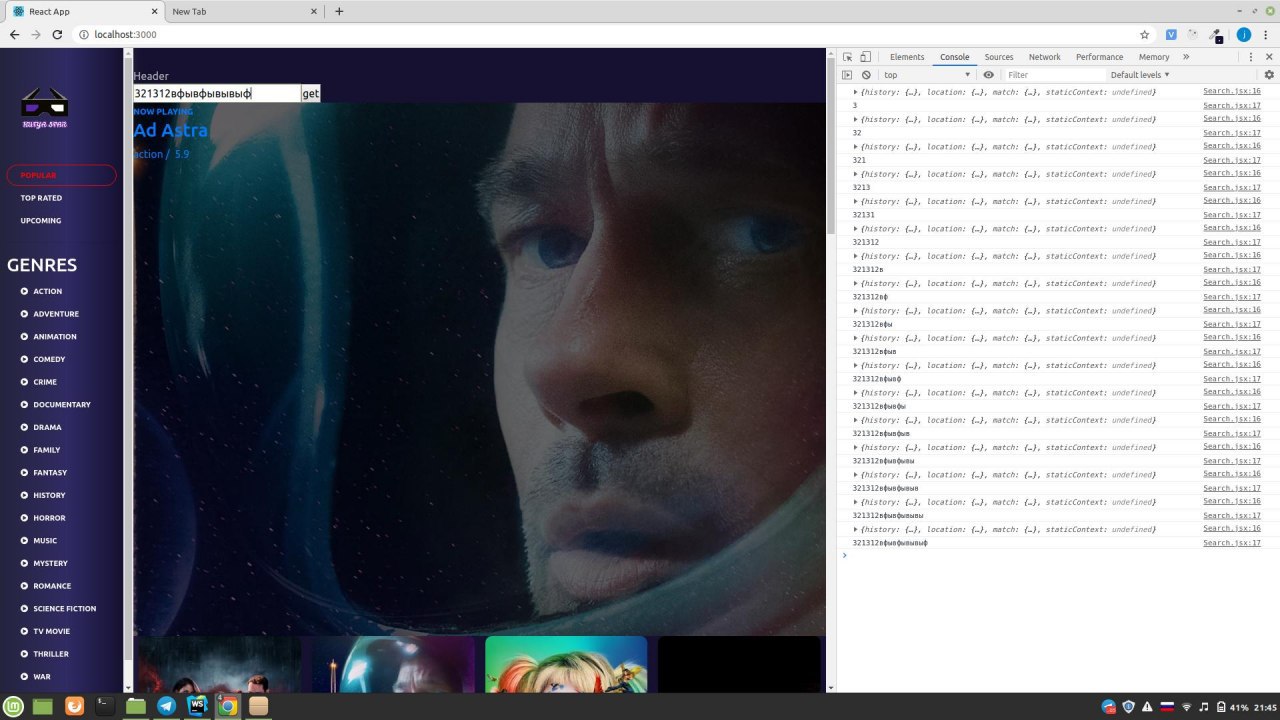
Task: Clear the console with the ban icon
Action: click(x=866, y=75)
